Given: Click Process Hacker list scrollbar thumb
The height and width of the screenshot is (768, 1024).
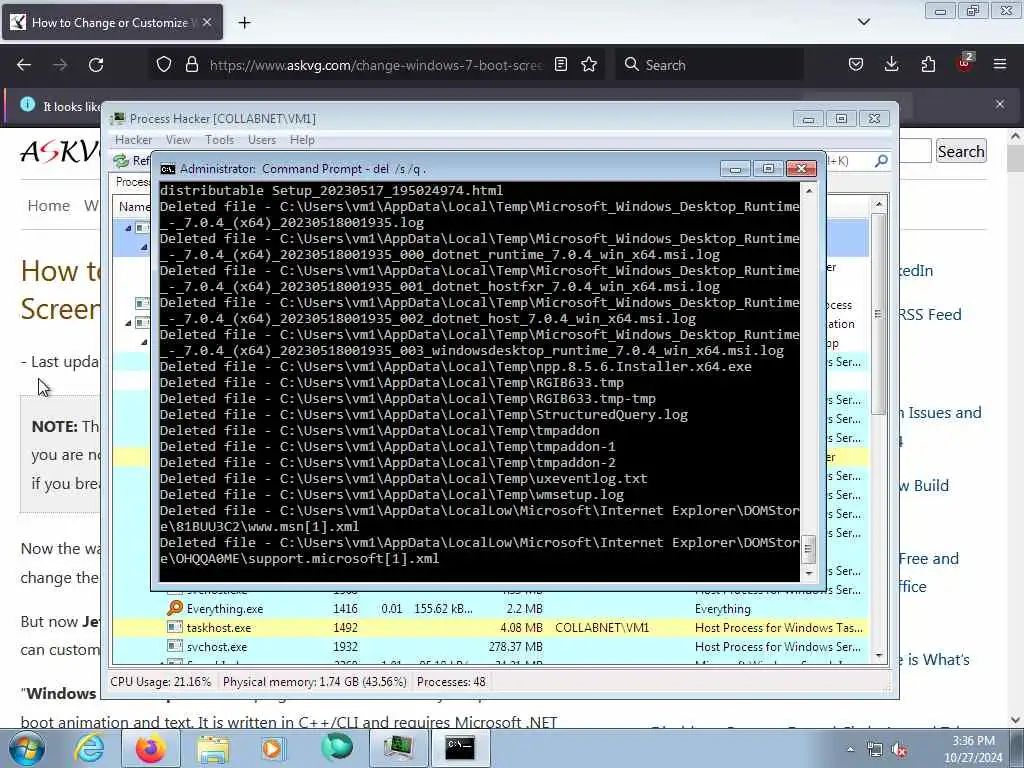Looking at the screenshot, I should coord(878,313).
